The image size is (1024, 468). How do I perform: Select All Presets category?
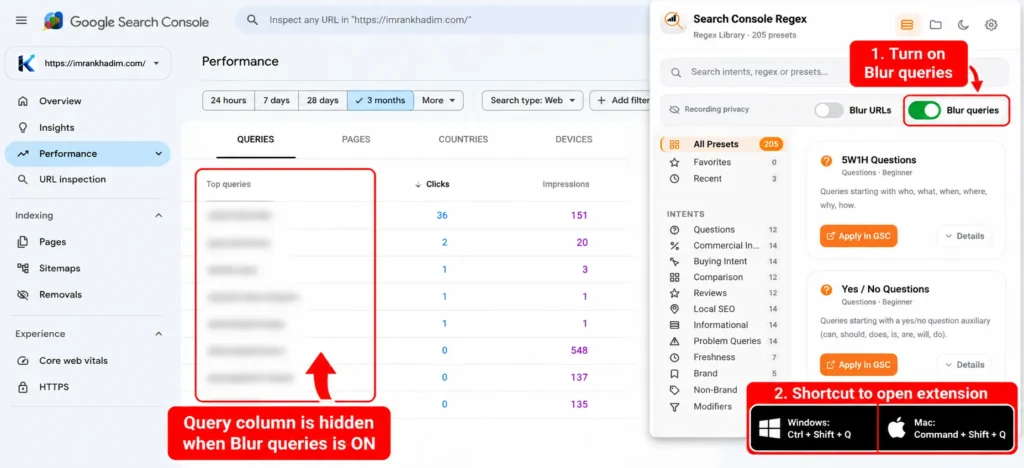[x=724, y=144]
